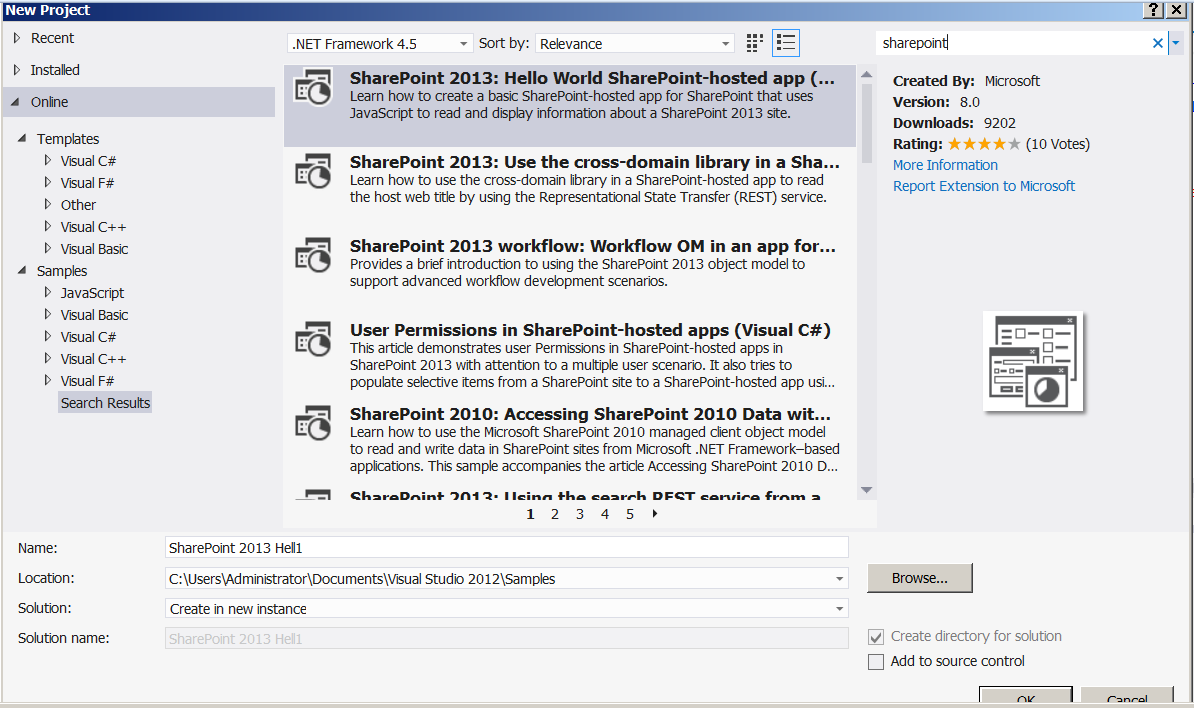Viewport: 1194px width, 708px height.
Task: Go to results page 3
Action: [579, 515]
